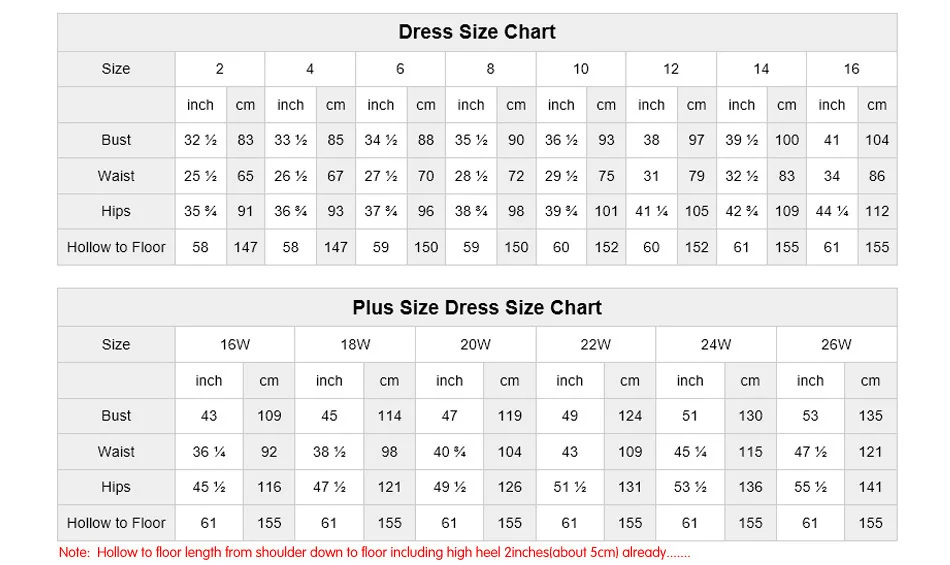Select the 16W plus size column header
This screenshot has width=950, height=565.
click(x=235, y=345)
